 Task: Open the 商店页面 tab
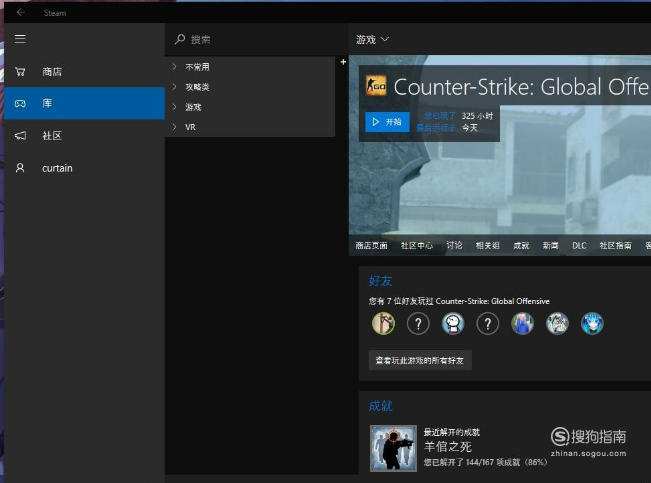pyautogui.click(x=371, y=245)
